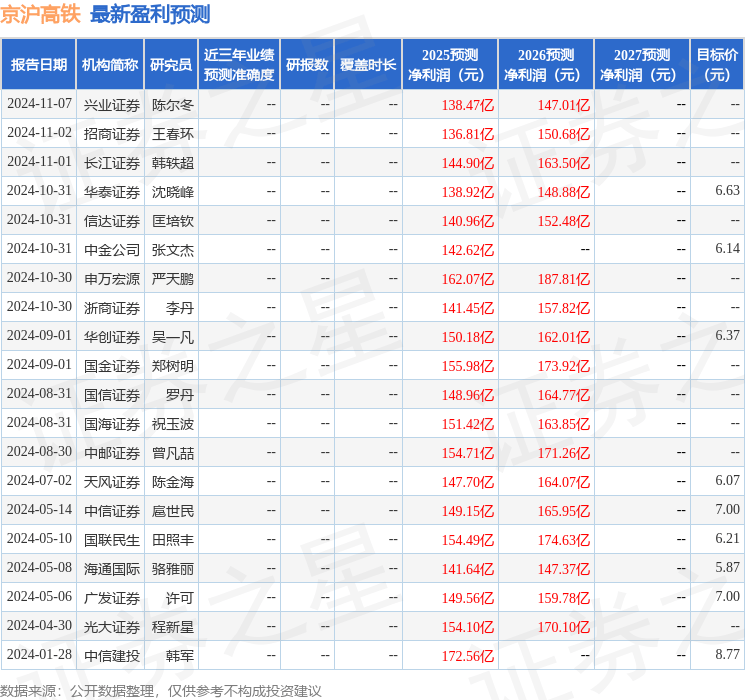Click the 研报数 column header
Viewport: 745px width, 700px height.
click(x=307, y=65)
